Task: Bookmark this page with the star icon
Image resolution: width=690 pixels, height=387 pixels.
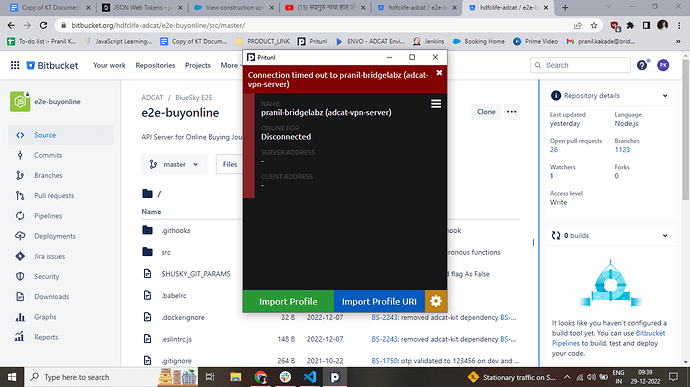Action: click(x=594, y=26)
